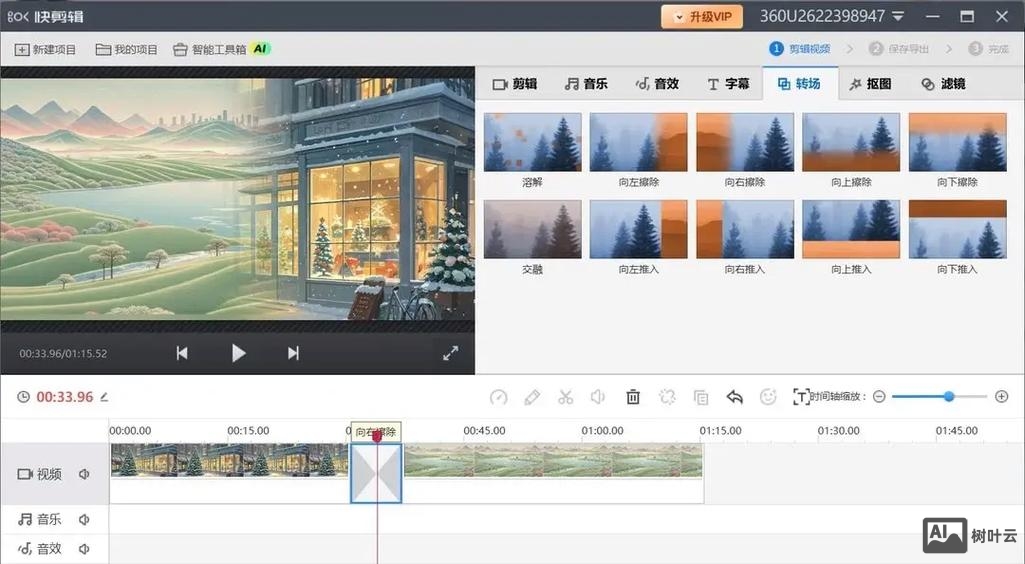Image resolution: width=1025 pixels, height=564 pixels.
Task: Click the red playhead marker
Action: click(377, 436)
